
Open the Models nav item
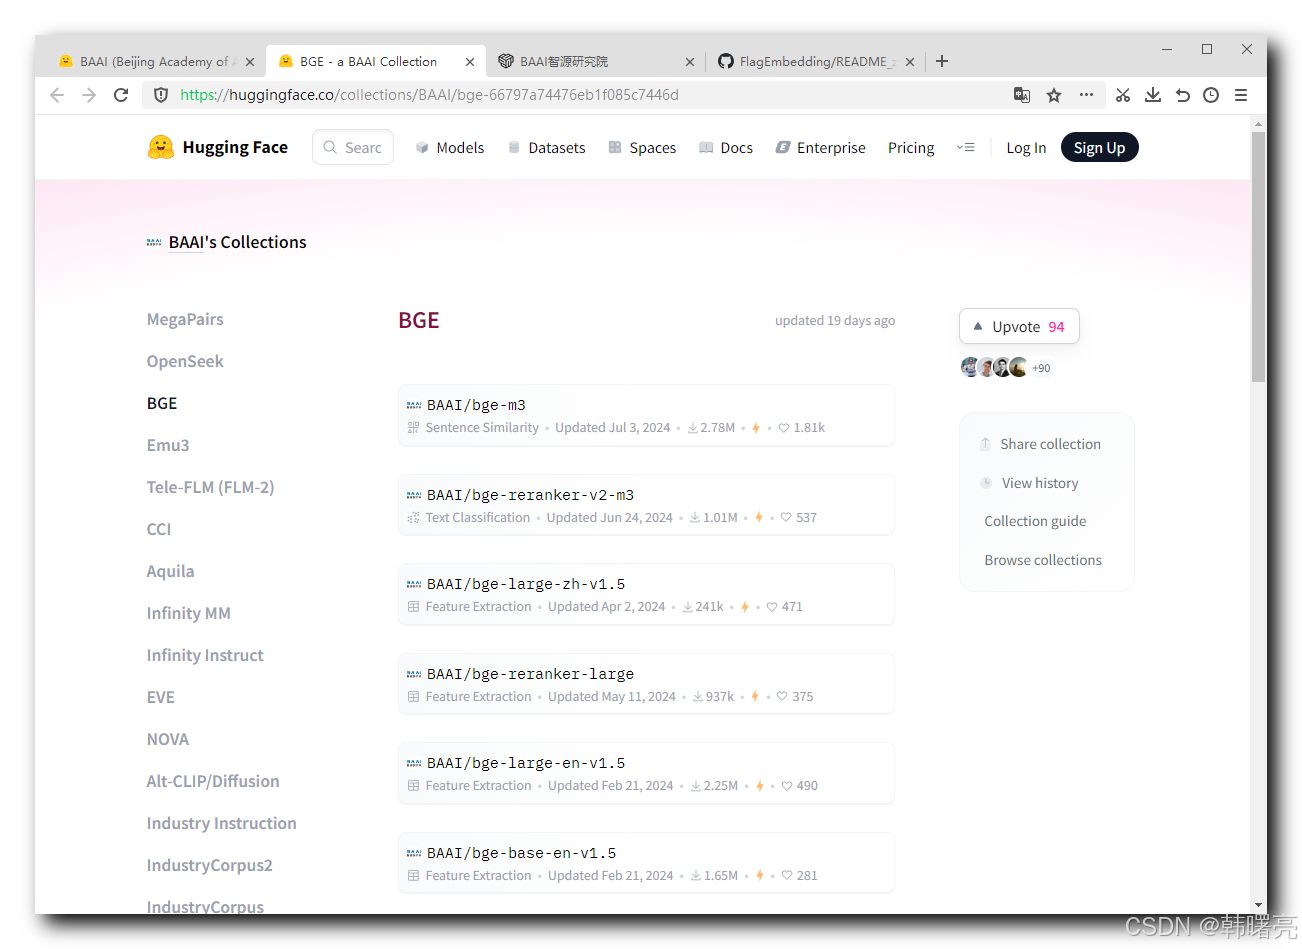pos(450,147)
